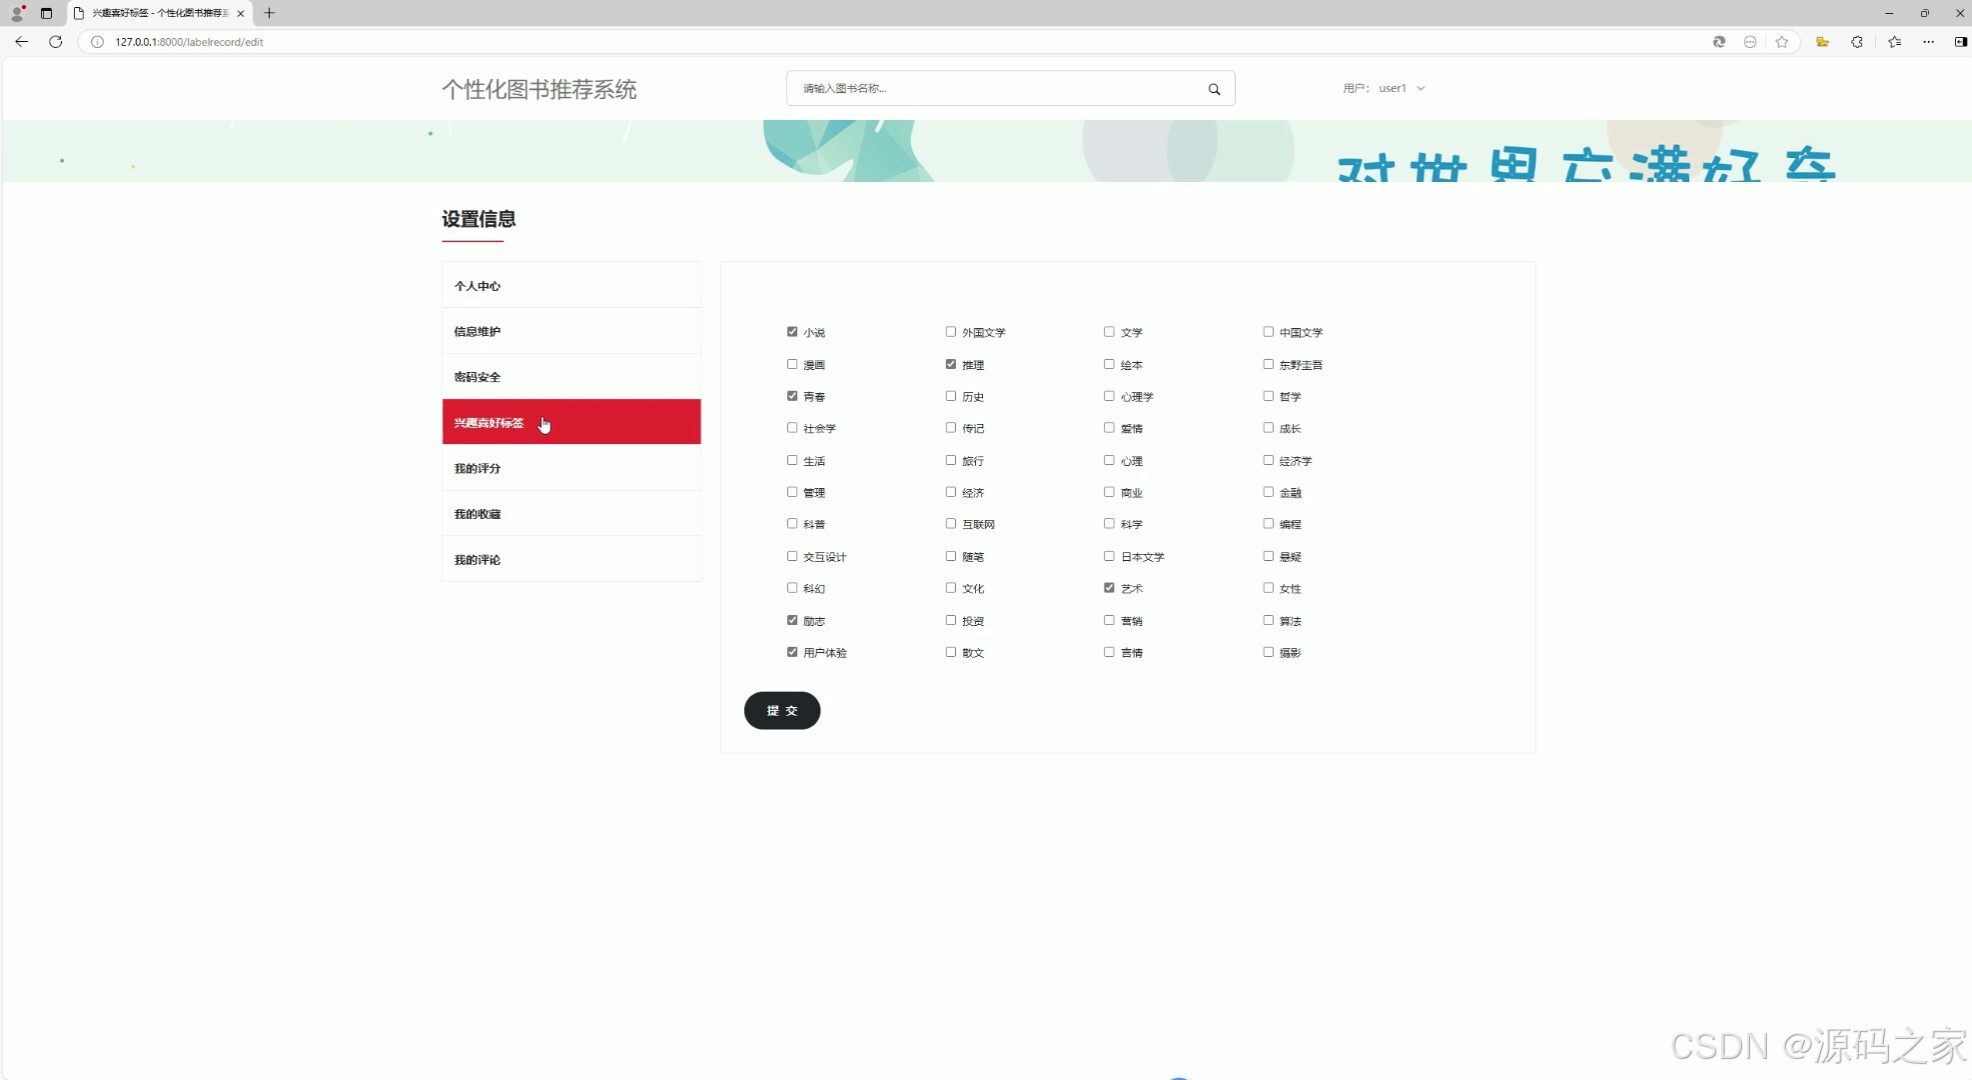Click the 个性化图书推荐系统 site title link
Image resolution: width=1972 pixels, height=1080 pixels.
[539, 90]
